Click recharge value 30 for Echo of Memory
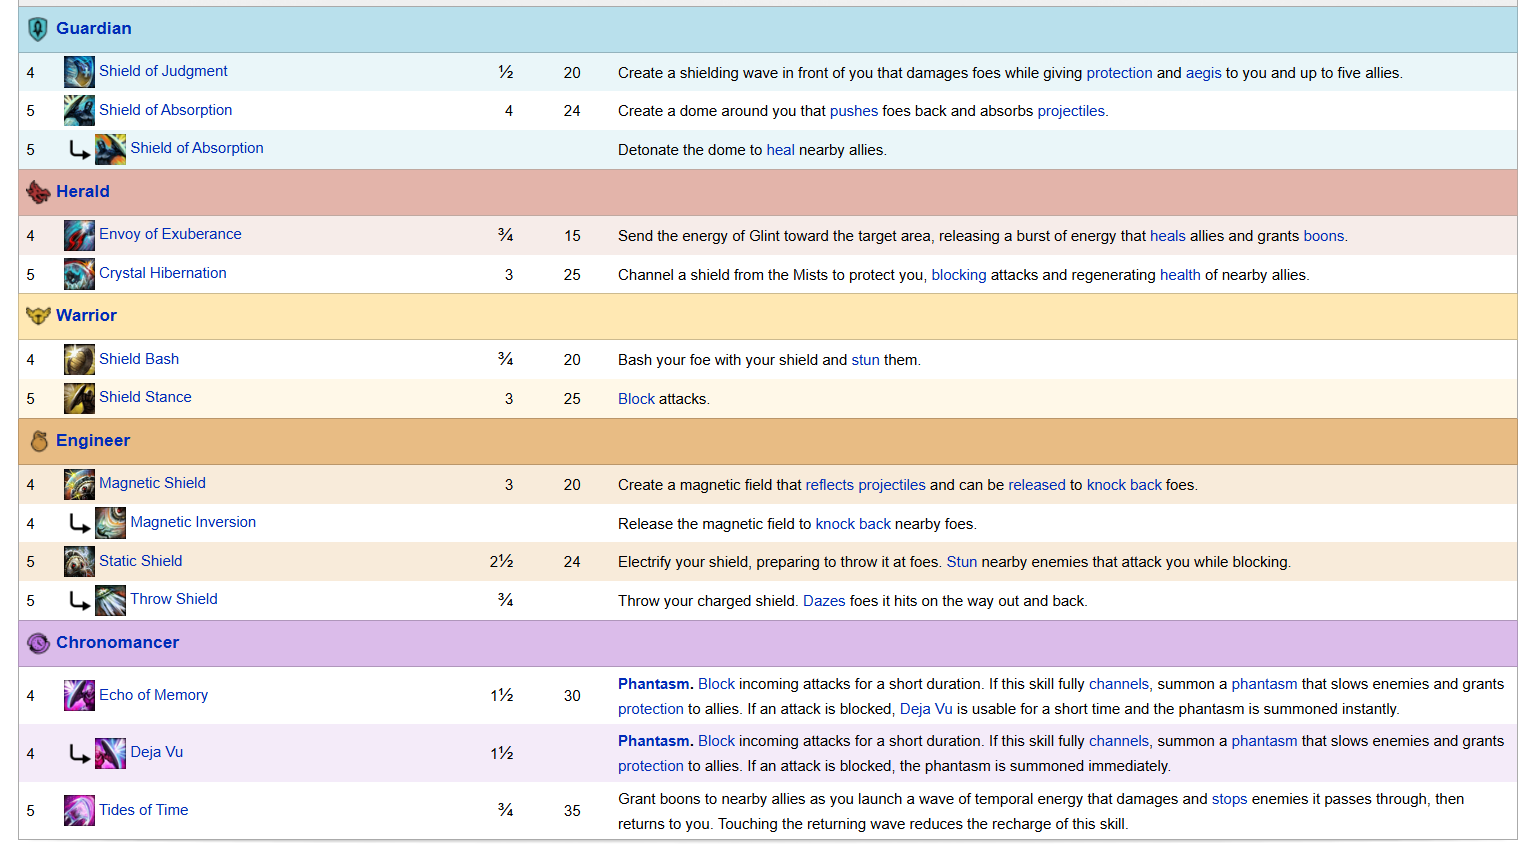Viewport: 1536px width, 864px height. 572,696
